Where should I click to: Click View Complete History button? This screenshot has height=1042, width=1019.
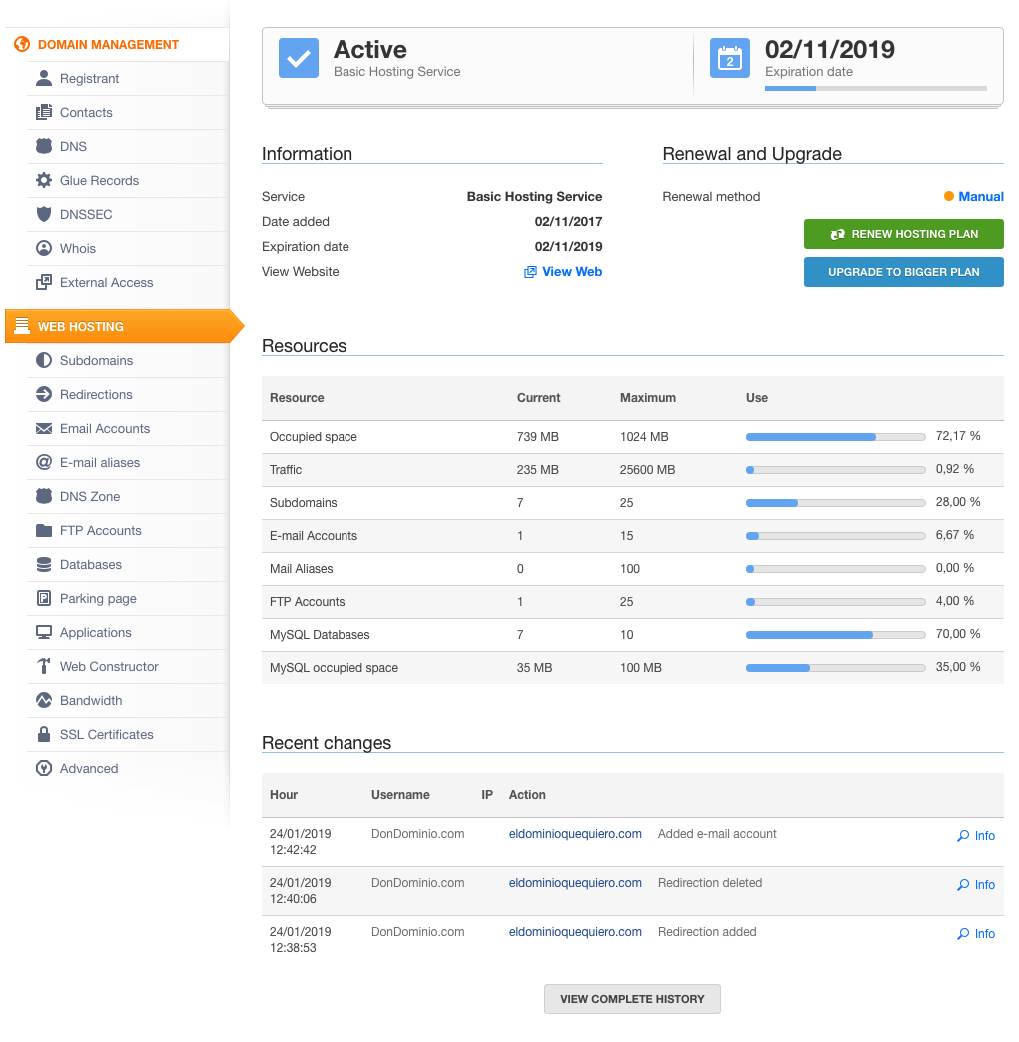632,999
